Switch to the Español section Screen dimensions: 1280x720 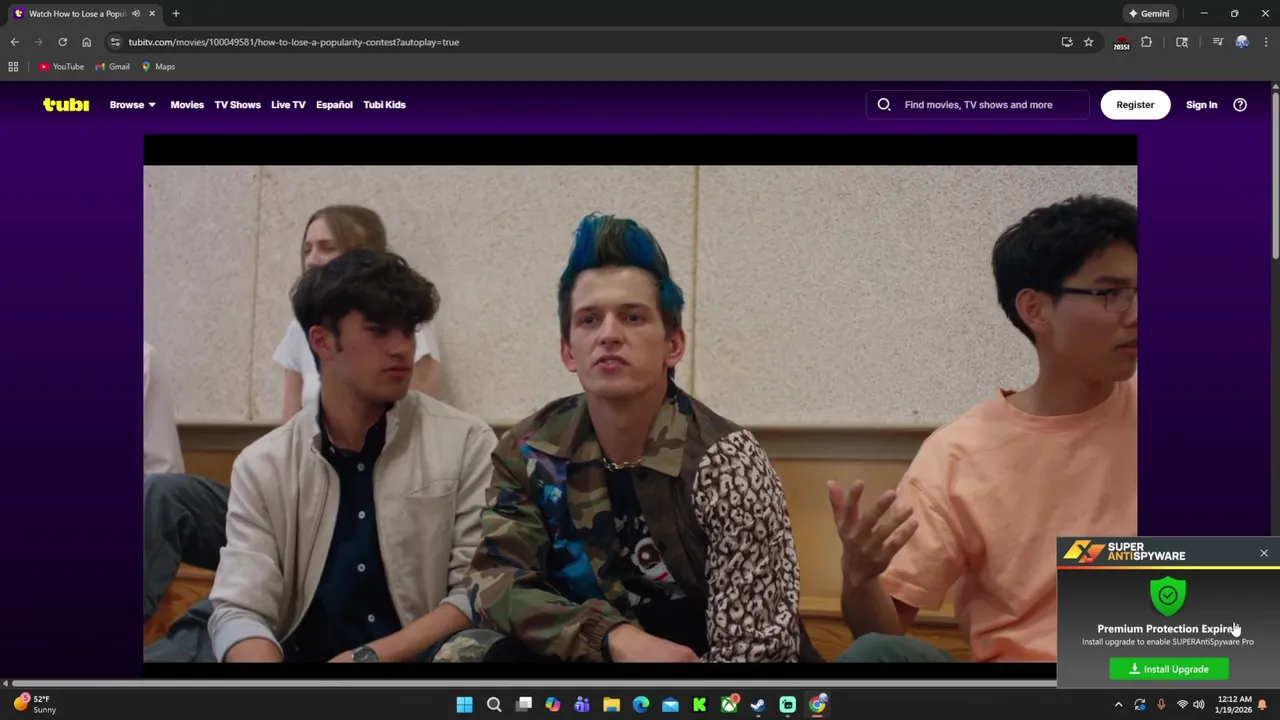(334, 105)
